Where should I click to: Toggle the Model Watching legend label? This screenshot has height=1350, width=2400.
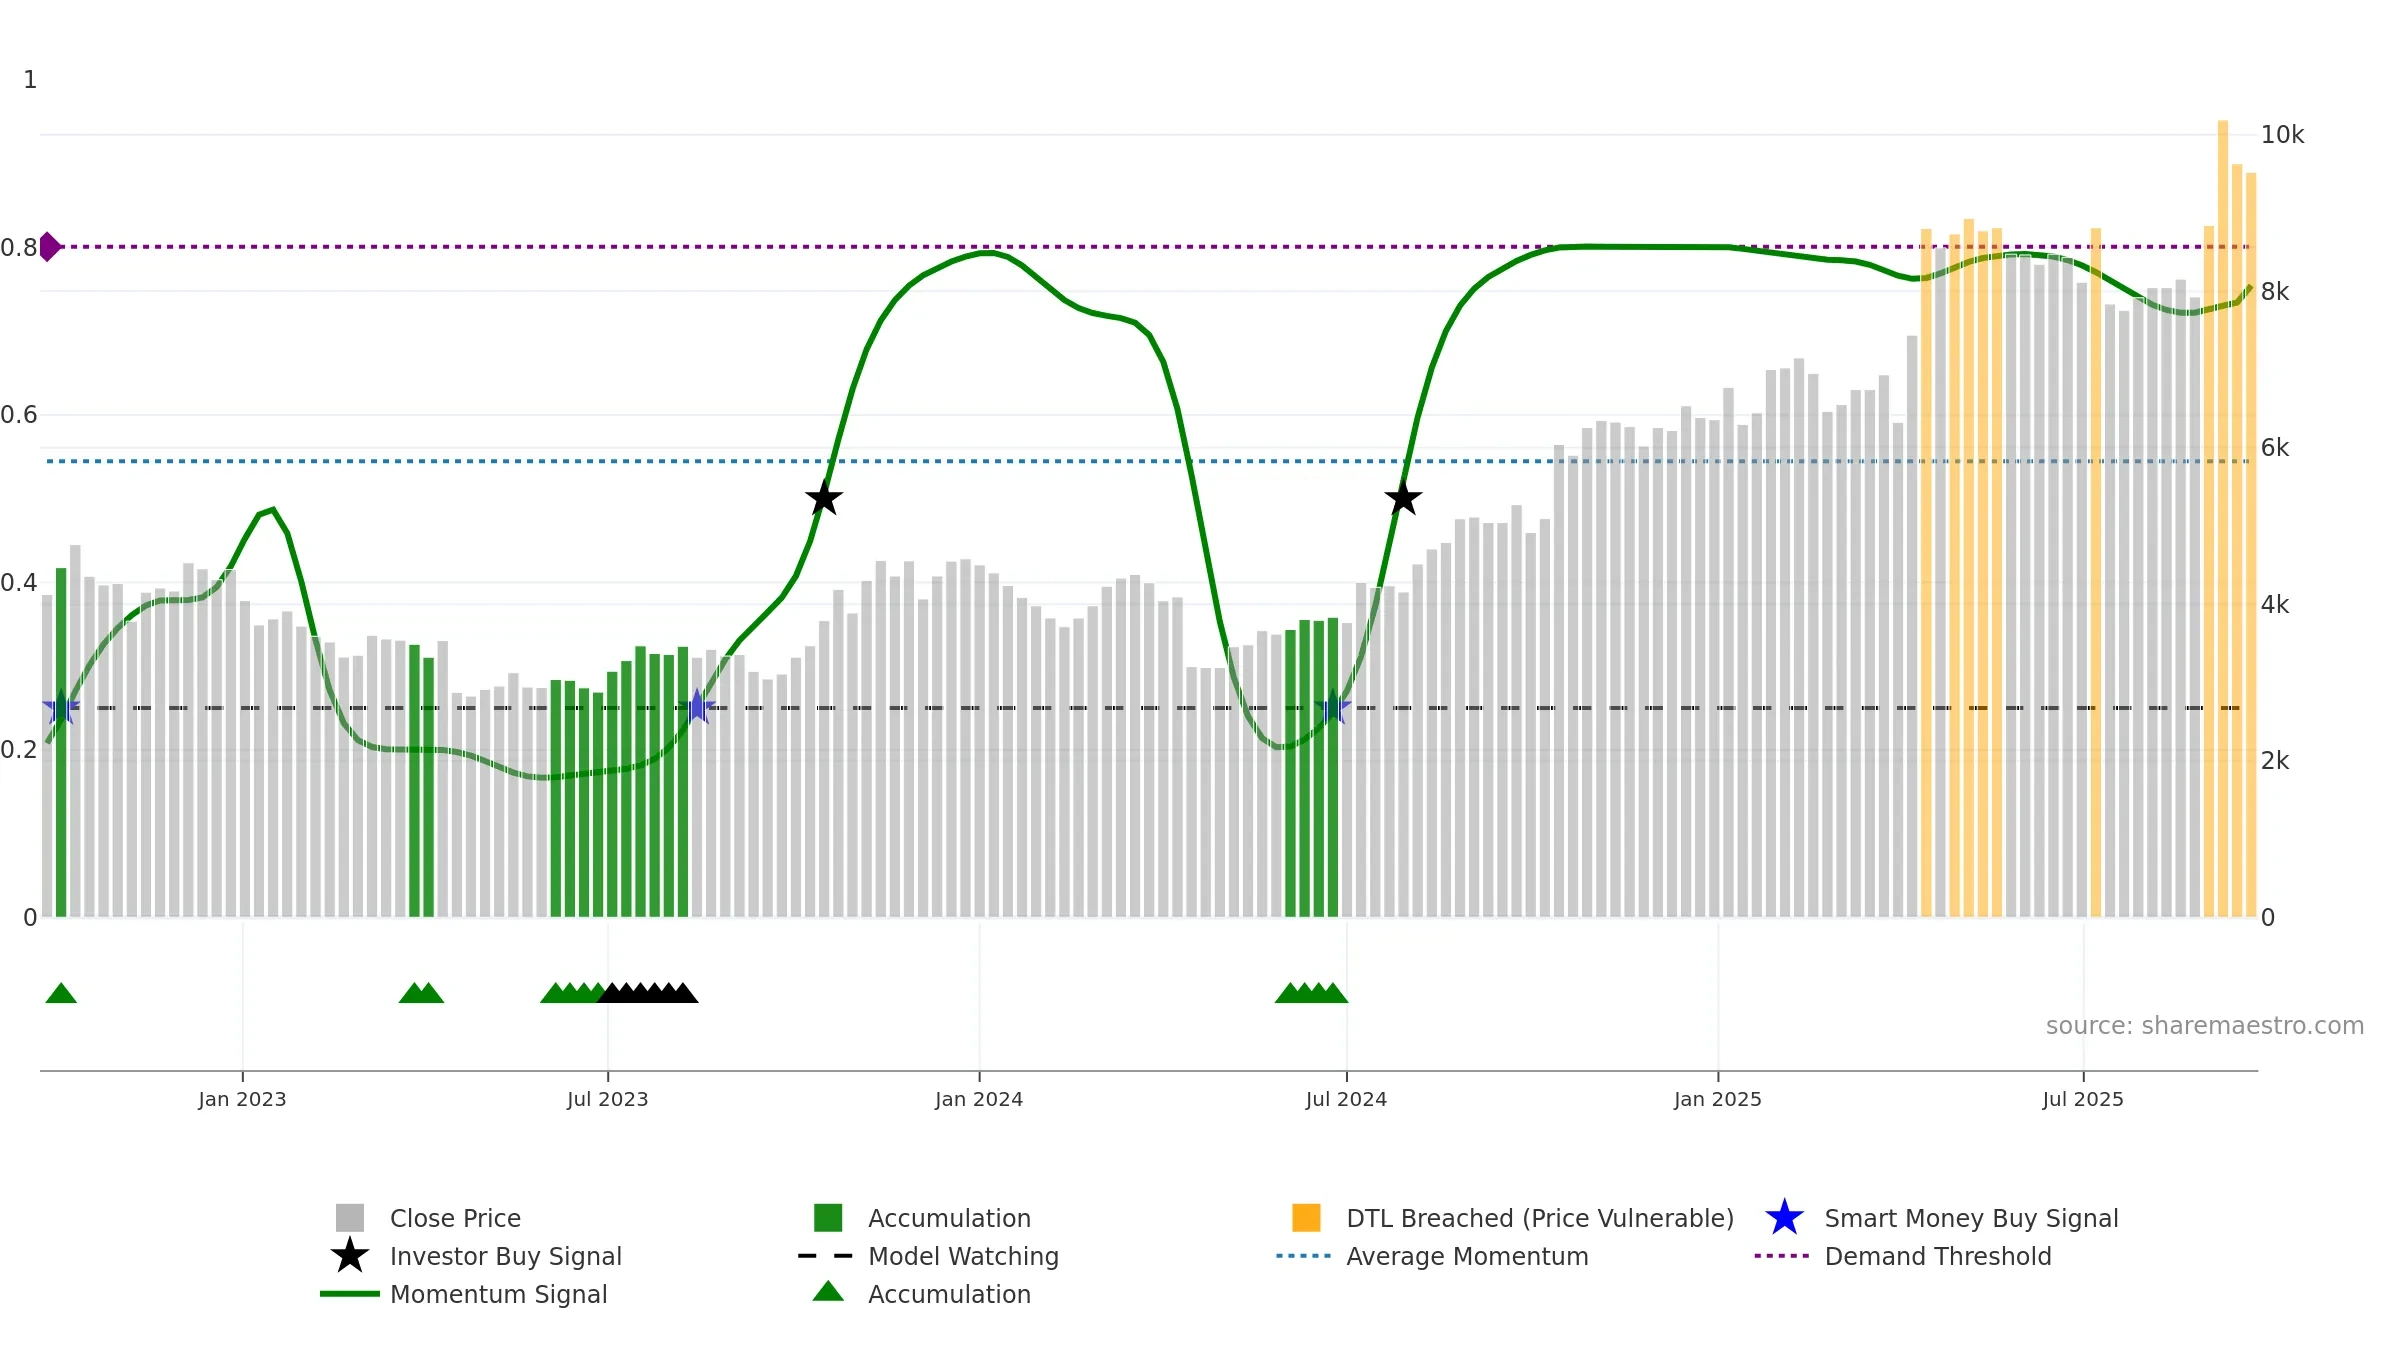coord(963,1256)
